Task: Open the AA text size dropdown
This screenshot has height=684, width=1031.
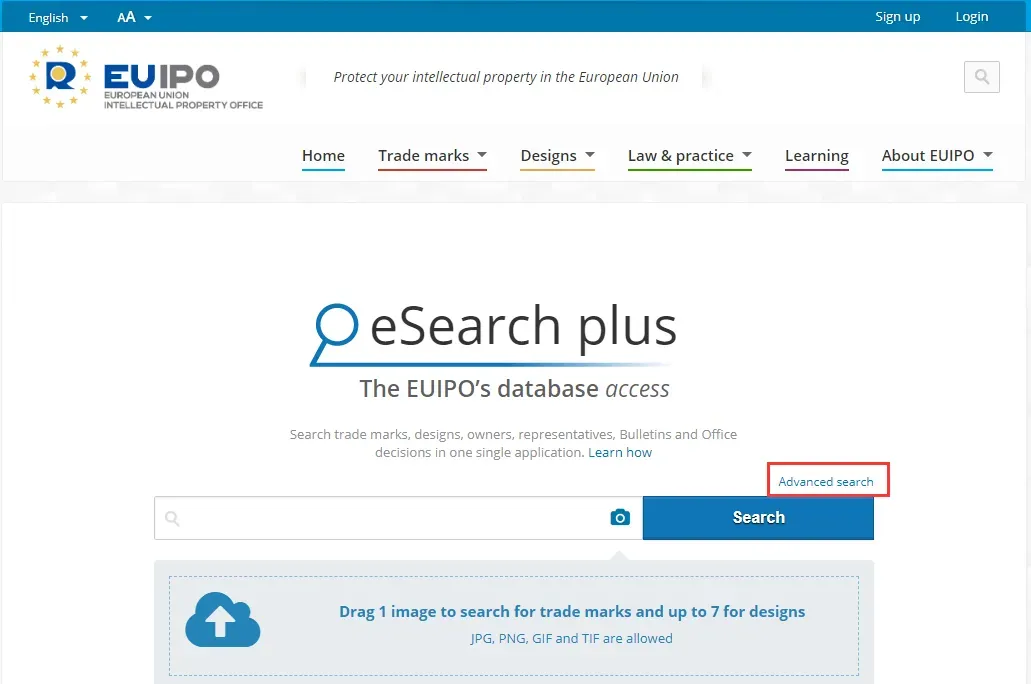Action: [x=134, y=17]
